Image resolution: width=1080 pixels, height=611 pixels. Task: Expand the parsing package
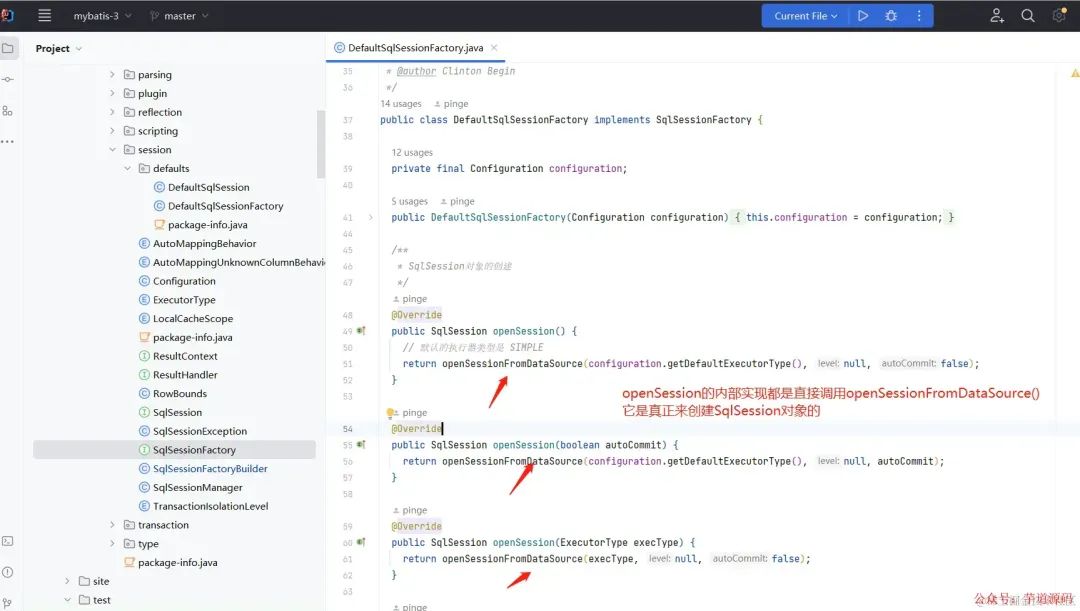(112, 74)
